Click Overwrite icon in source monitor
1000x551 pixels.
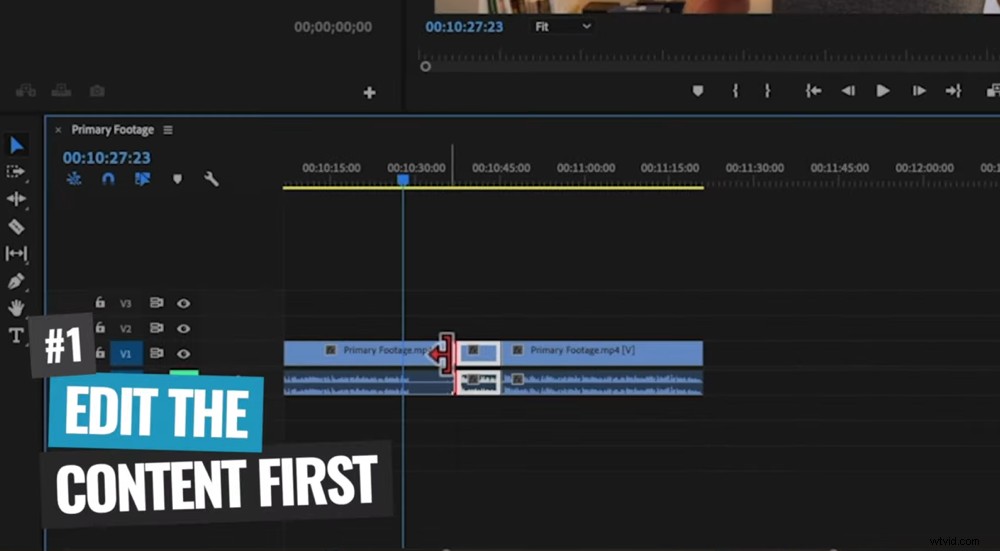point(61,91)
